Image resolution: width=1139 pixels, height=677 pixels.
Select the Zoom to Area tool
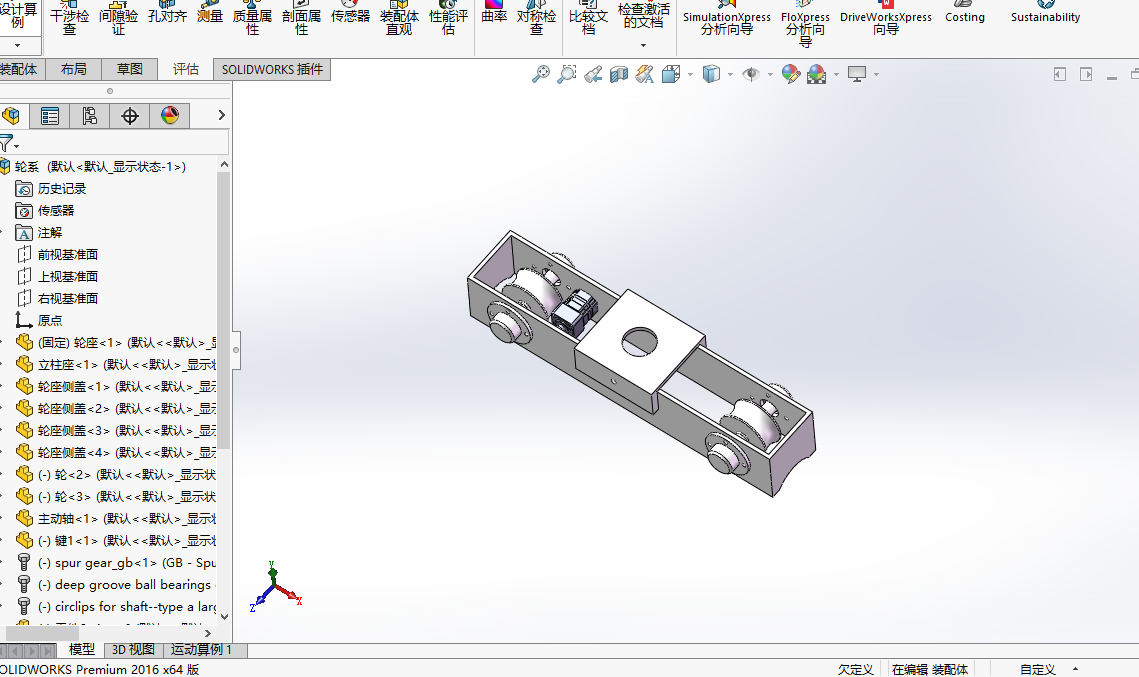click(566, 74)
